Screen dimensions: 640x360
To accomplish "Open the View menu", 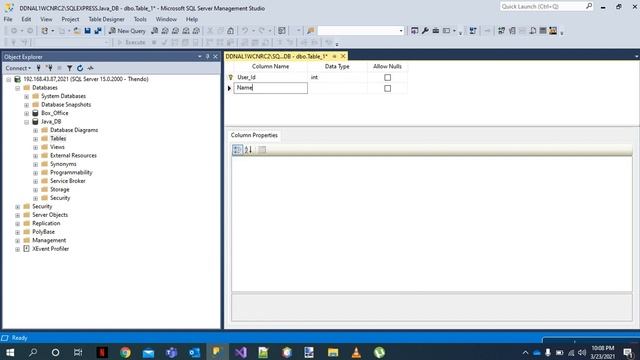I will click(46, 19).
